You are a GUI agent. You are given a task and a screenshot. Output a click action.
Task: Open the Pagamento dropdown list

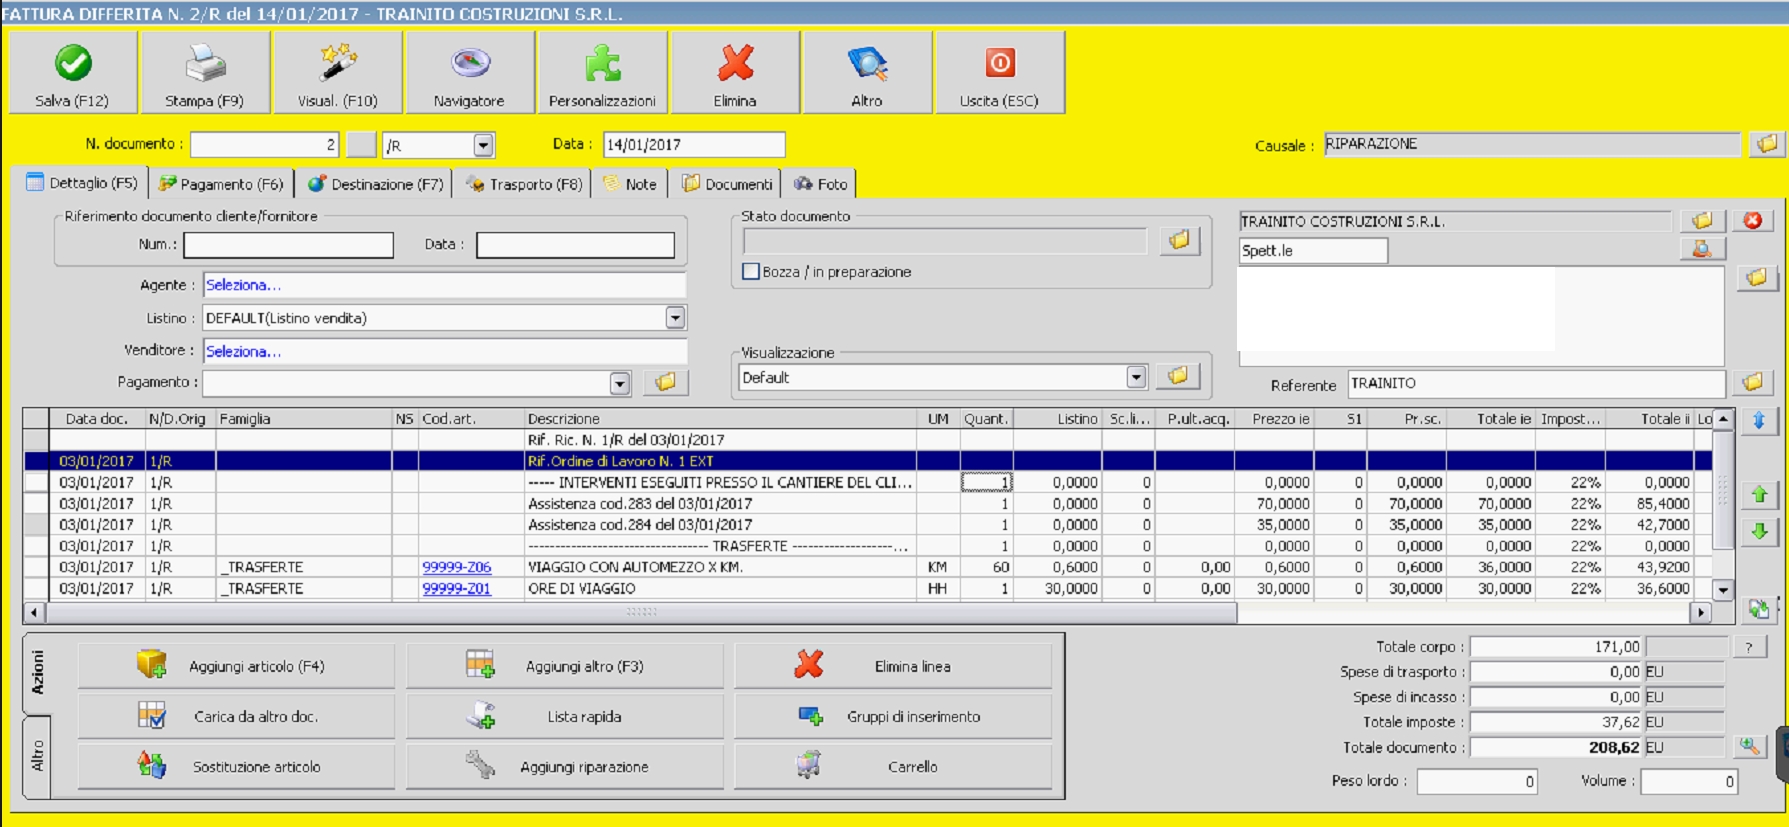(620, 383)
